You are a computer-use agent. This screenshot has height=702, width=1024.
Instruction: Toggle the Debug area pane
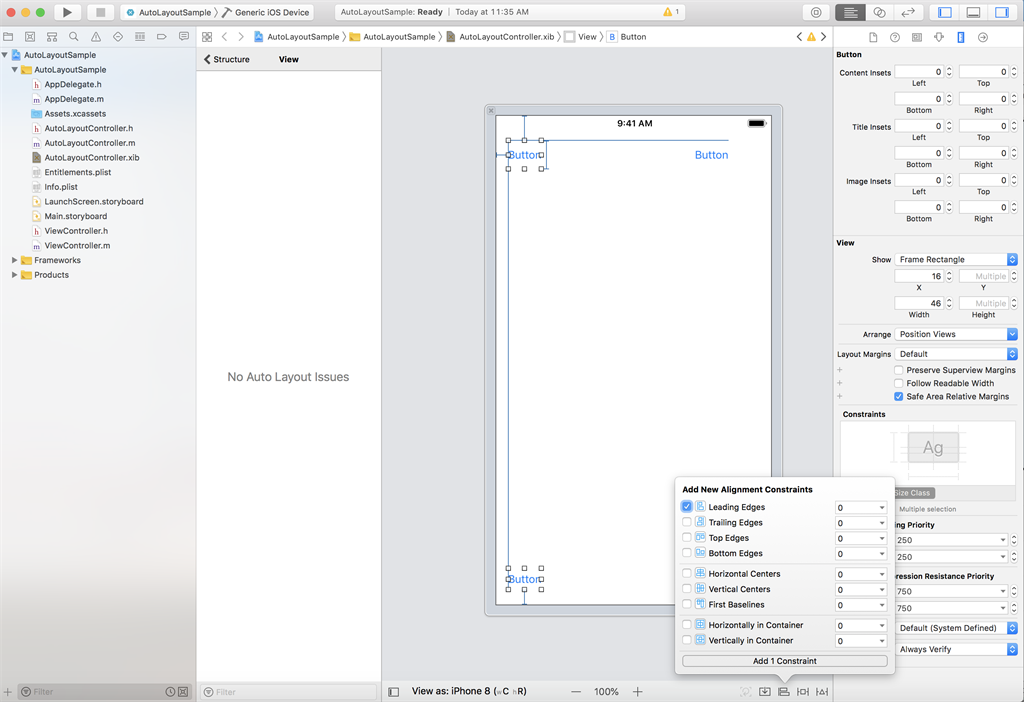973,12
